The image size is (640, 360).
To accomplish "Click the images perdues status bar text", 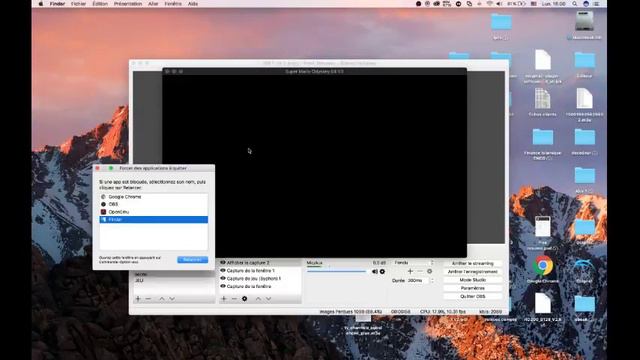I will point(350,311).
